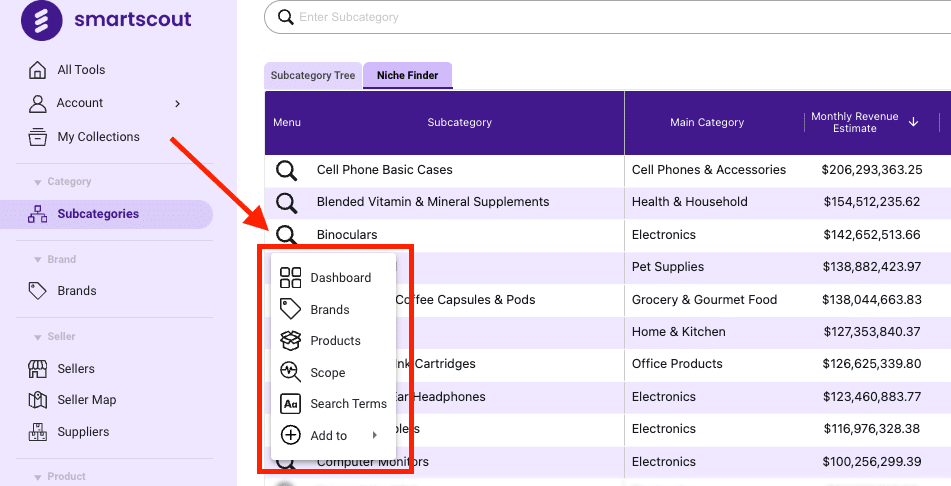Open menu icon for Binoculars row
Image resolution: width=951 pixels, height=486 pixels.
click(286, 235)
